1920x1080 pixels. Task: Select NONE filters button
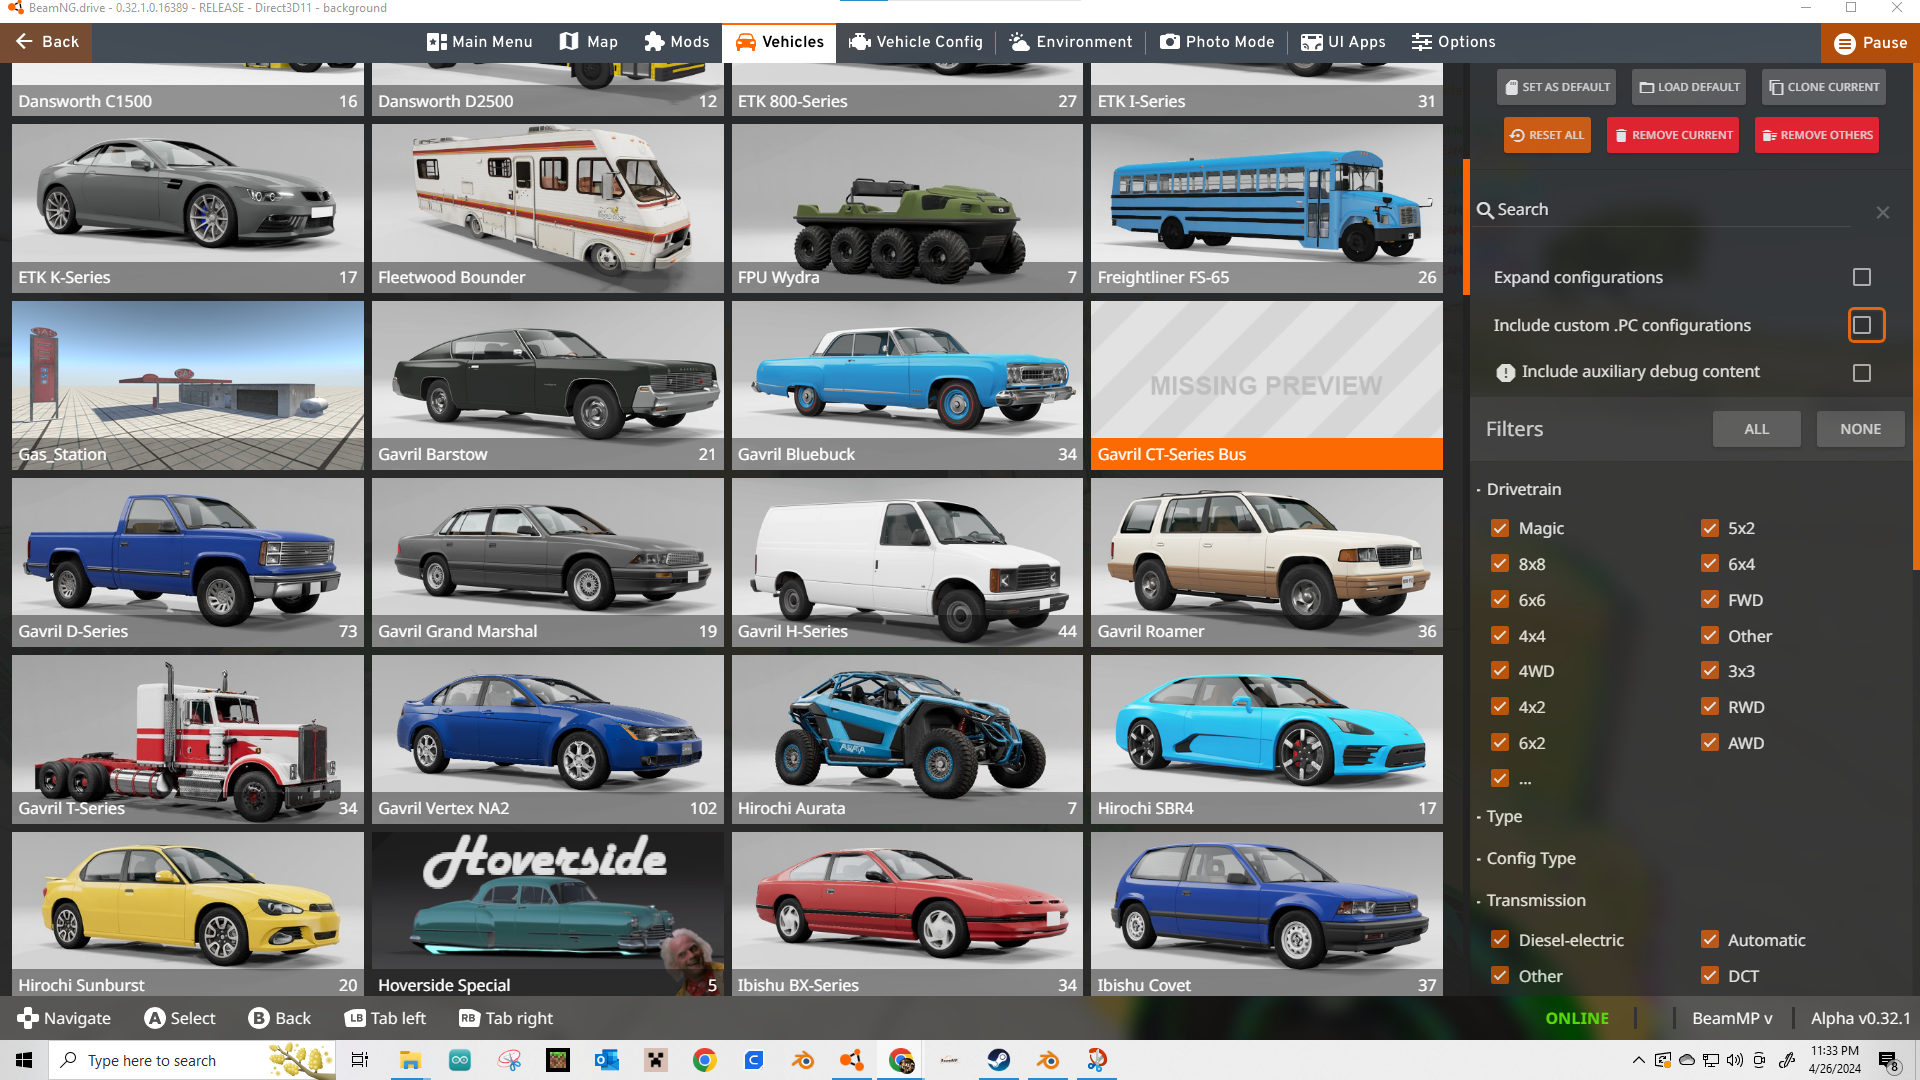tap(1861, 429)
